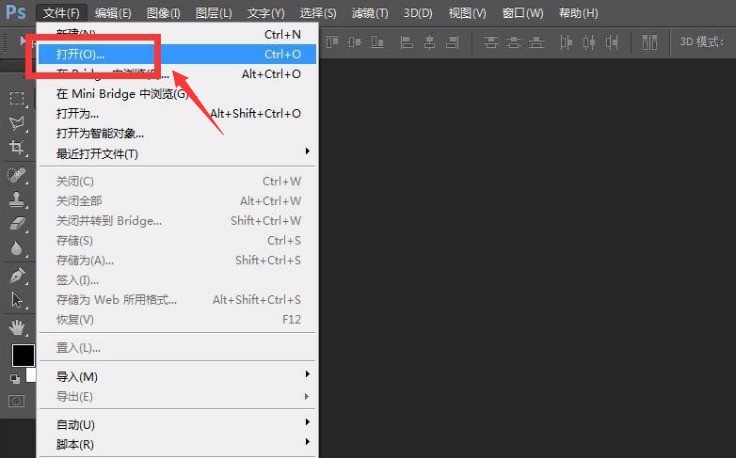
Task: Click Align Bottom Edges icon
Action: (x=377, y=42)
